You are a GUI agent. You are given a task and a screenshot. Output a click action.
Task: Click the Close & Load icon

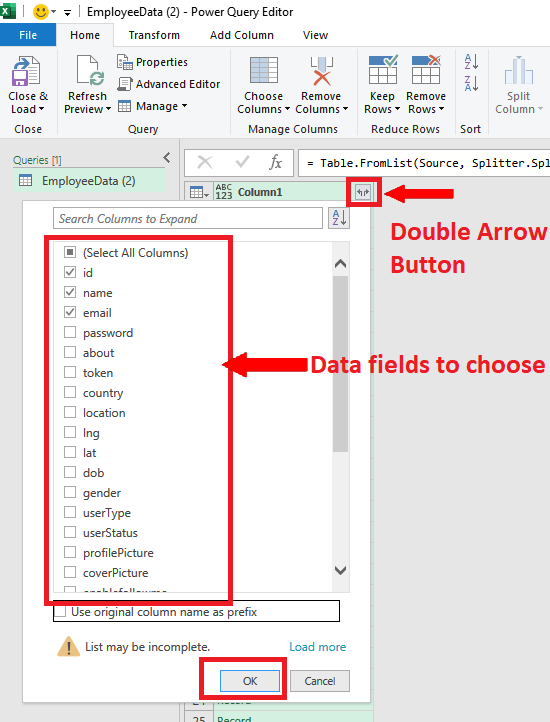click(x=26, y=71)
